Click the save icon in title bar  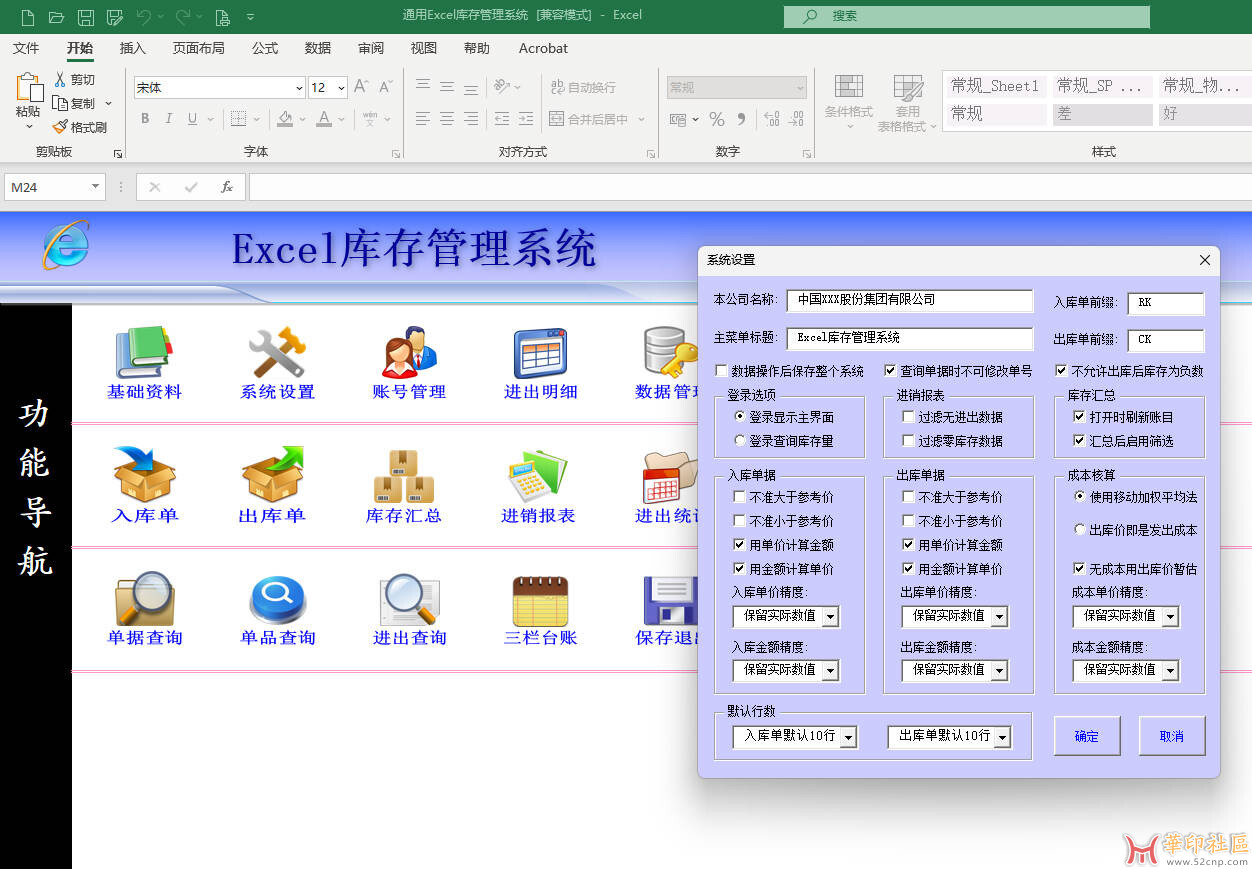coord(86,17)
